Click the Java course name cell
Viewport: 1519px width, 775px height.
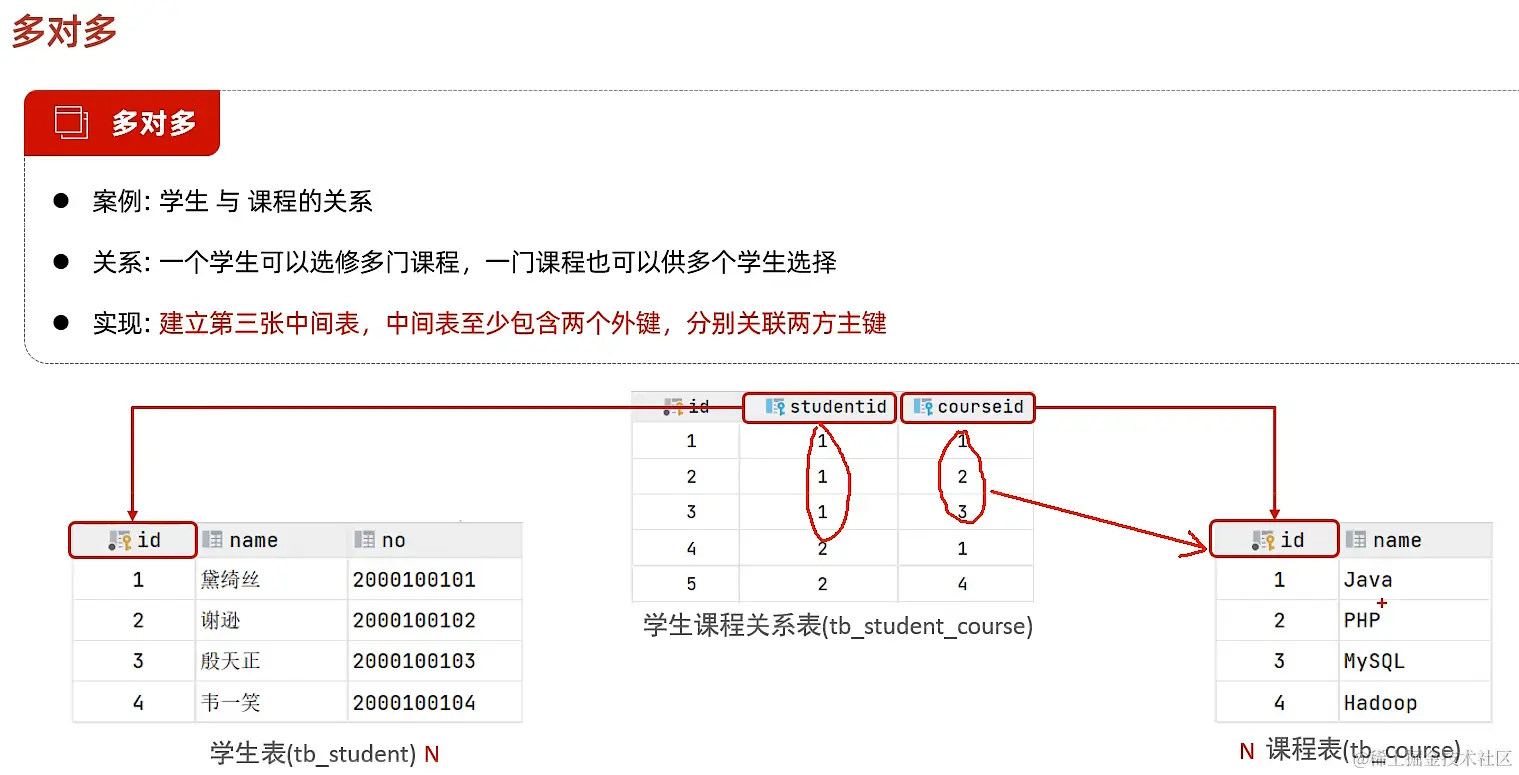click(x=1415, y=580)
